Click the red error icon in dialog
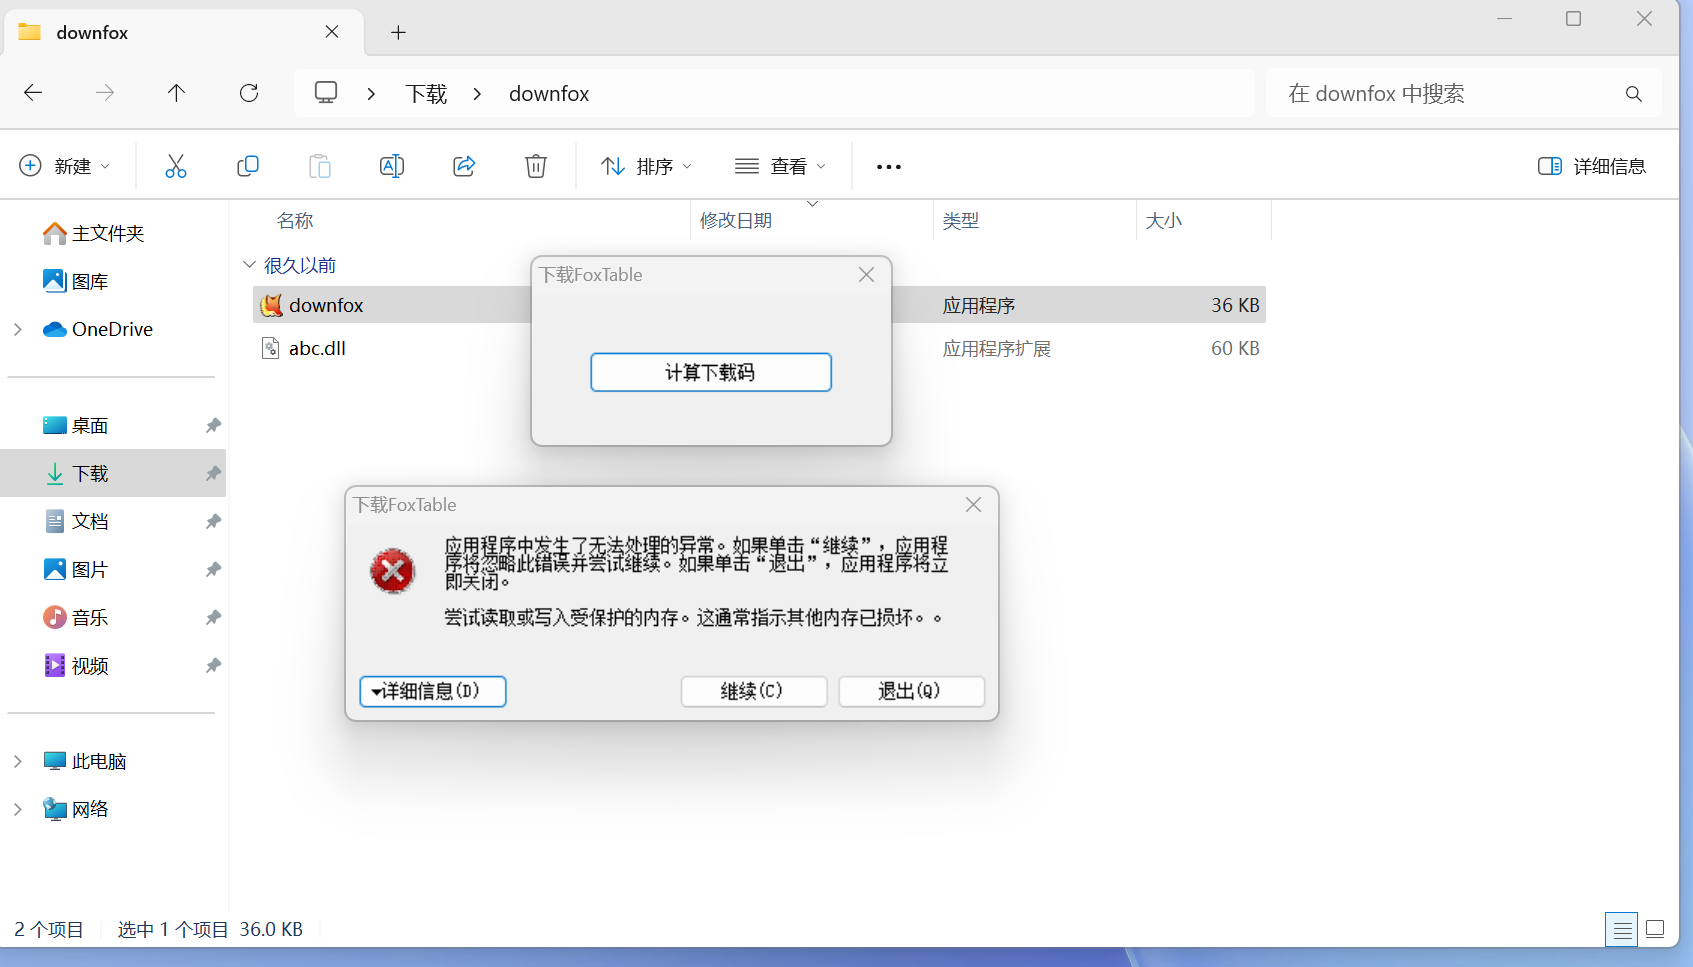 tap(393, 571)
